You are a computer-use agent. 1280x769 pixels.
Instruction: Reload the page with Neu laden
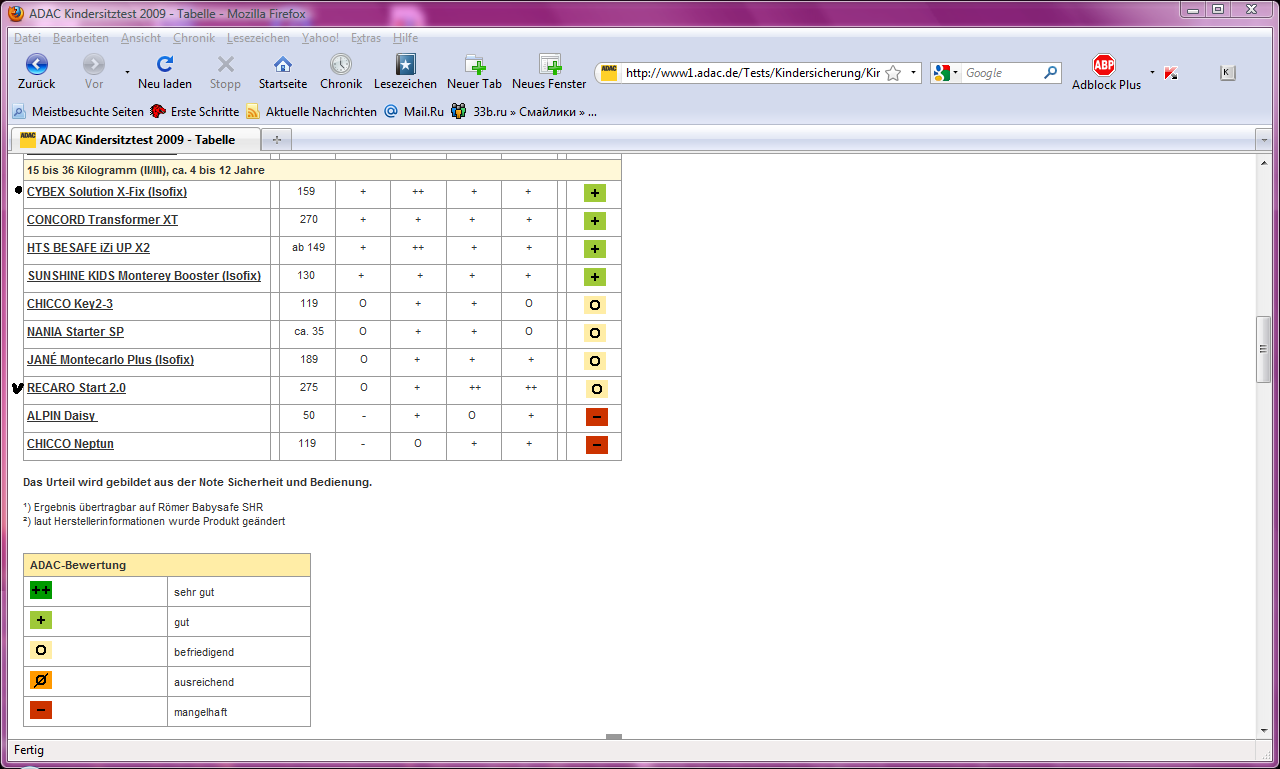(165, 65)
